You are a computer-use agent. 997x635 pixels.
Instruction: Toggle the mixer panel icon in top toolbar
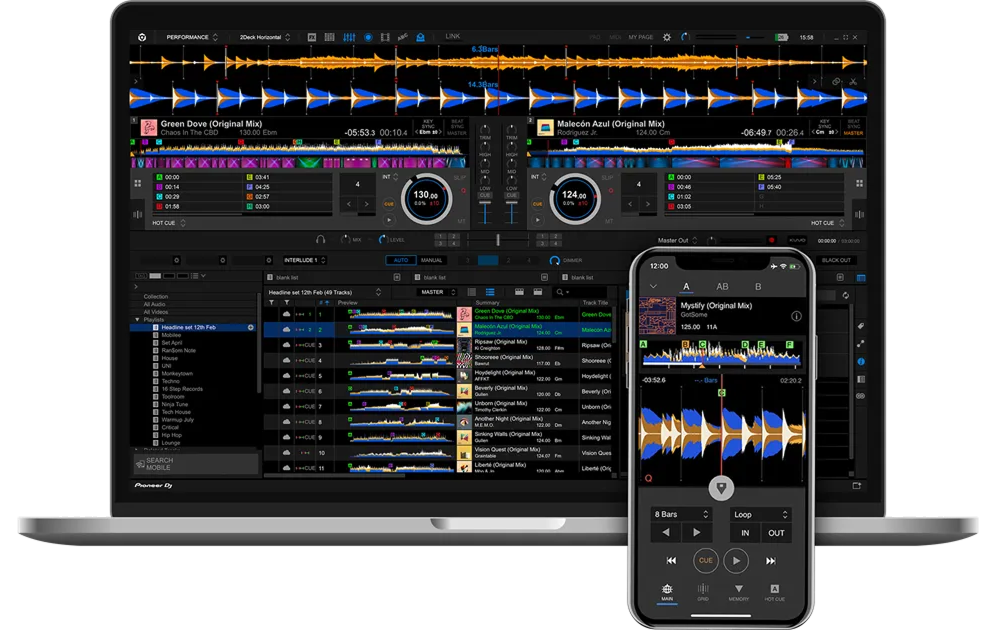[349, 38]
